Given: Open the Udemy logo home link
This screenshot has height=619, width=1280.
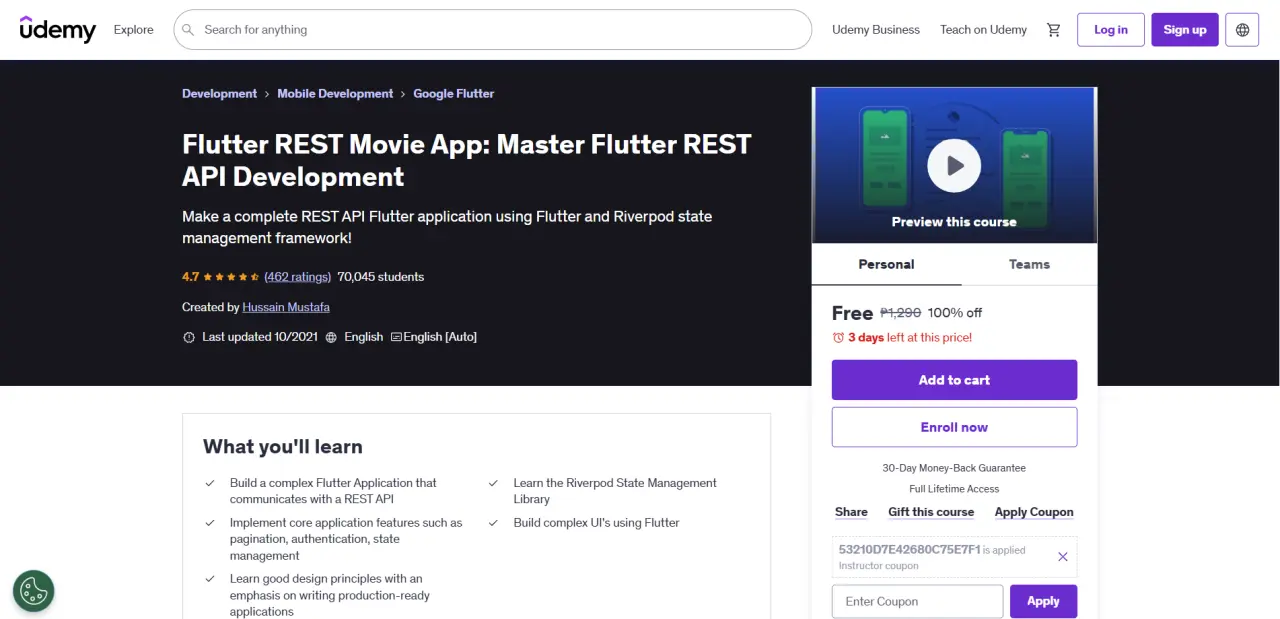Looking at the screenshot, I should pos(58,29).
